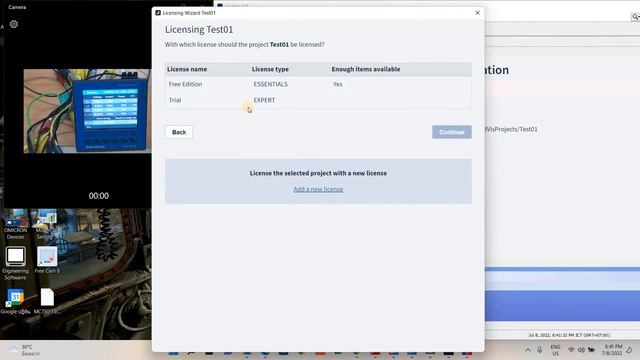Open Engineering Software desktop shortcut

click(16, 263)
